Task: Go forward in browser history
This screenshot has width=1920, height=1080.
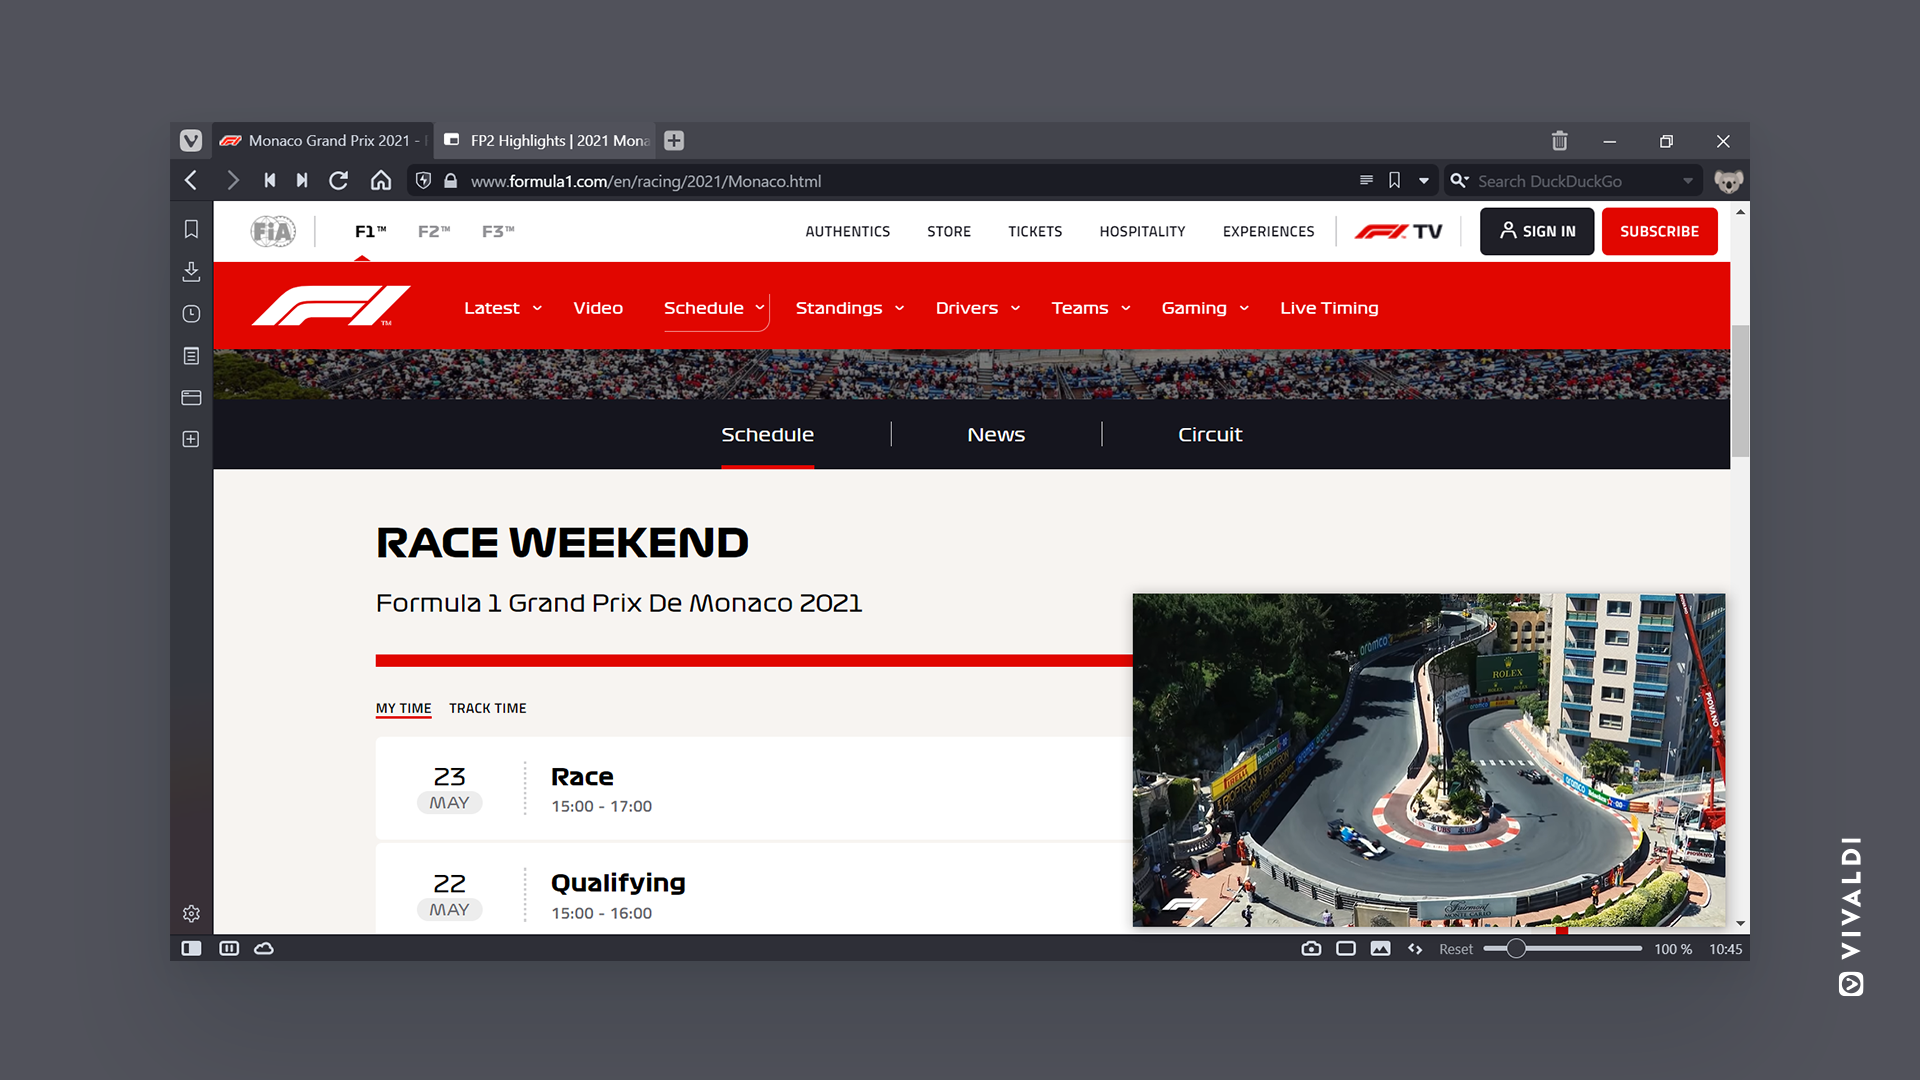Action: click(232, 181)
